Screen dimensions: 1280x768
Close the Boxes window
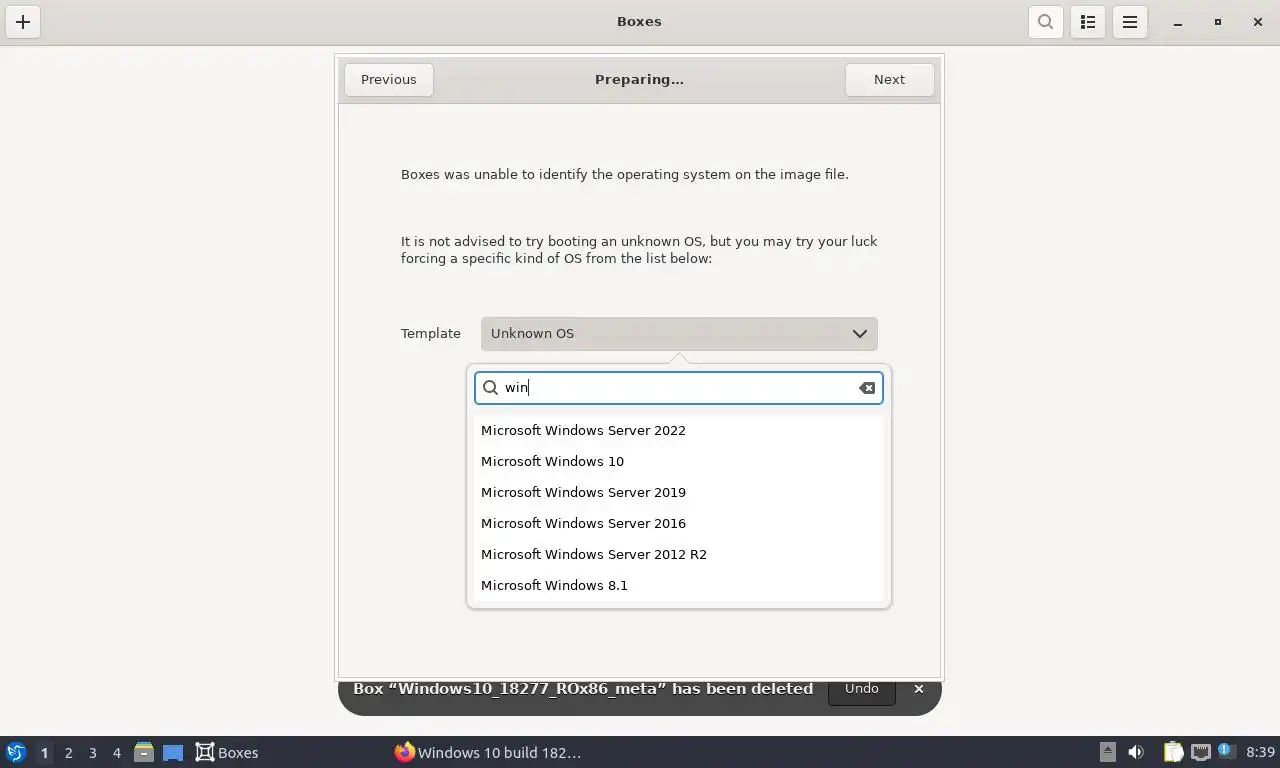pyautogui.click(x=1258, y=22)
